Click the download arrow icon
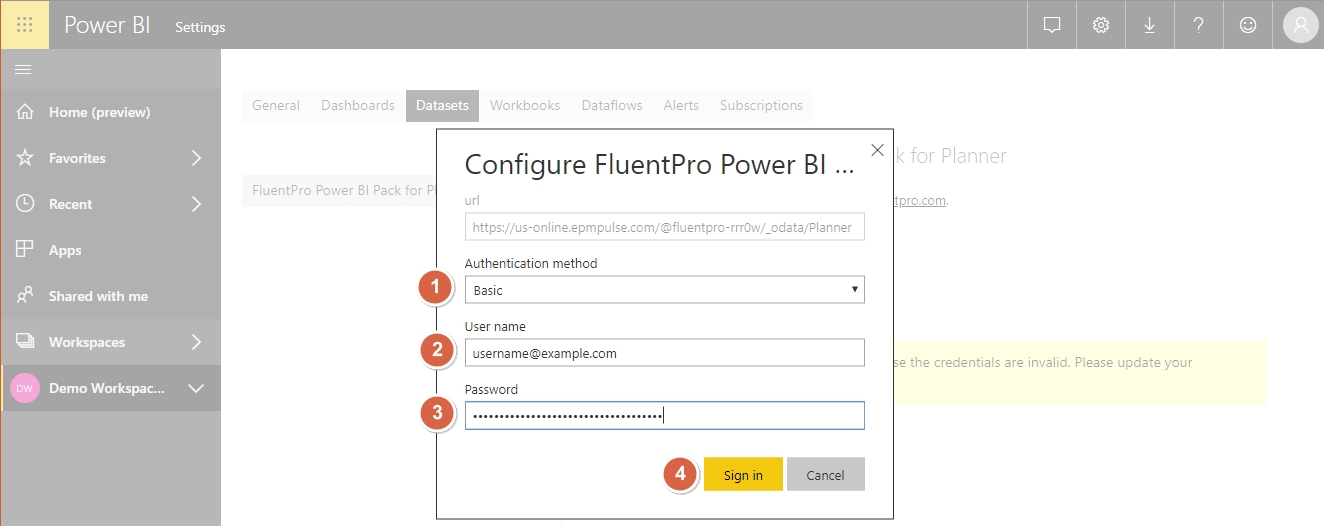The height and width of the screenshot is (526, 1324). (x=1150, y=26)
